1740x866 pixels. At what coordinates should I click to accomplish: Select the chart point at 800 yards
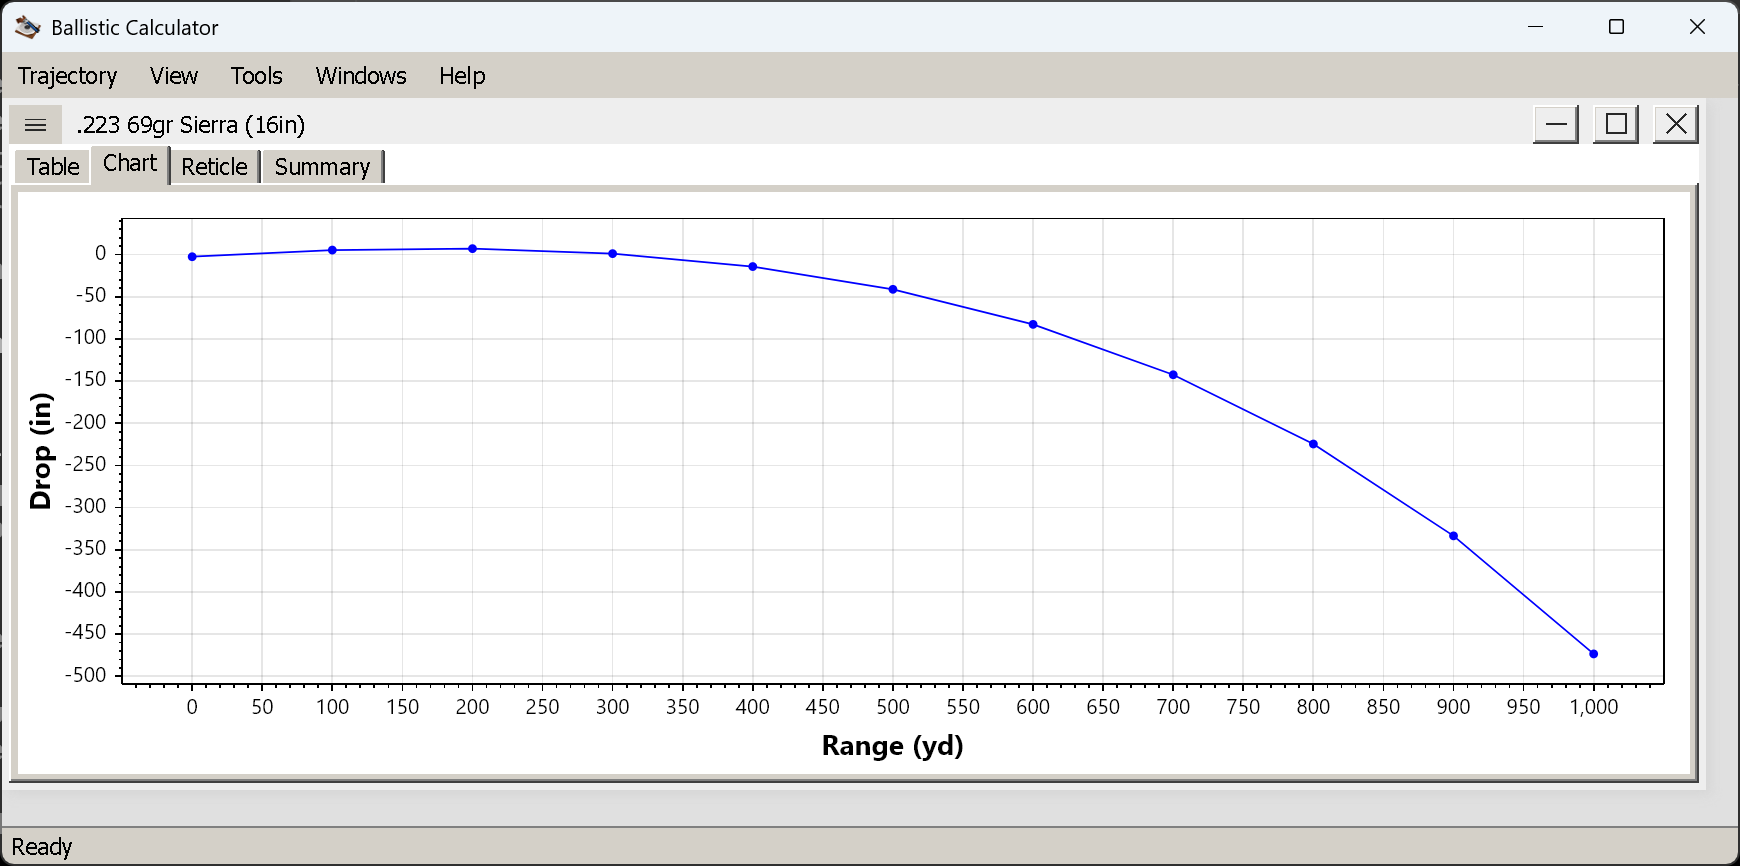pyautogui.click(x=1313, y=444)
